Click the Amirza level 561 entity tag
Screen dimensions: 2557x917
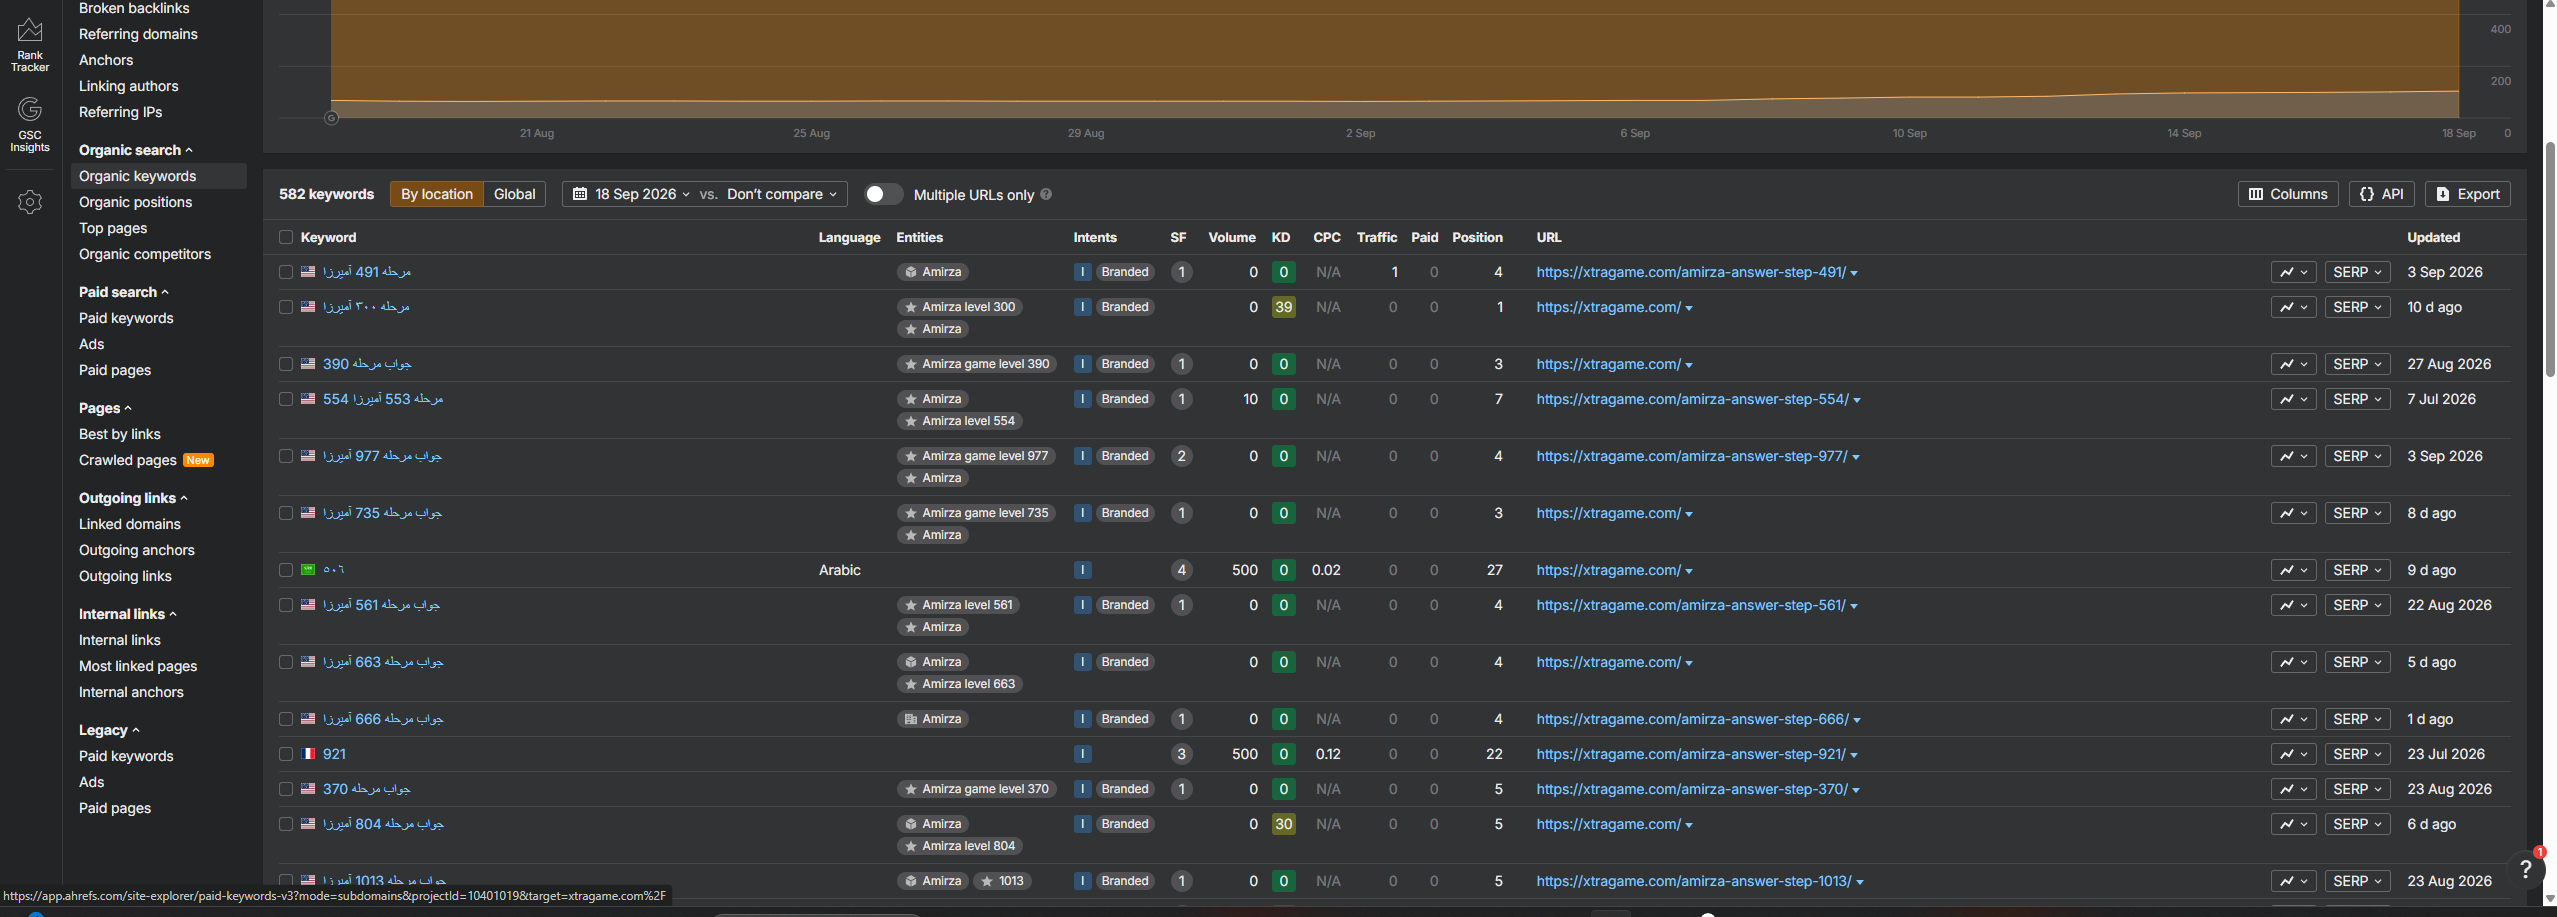(x=958, y=605)
